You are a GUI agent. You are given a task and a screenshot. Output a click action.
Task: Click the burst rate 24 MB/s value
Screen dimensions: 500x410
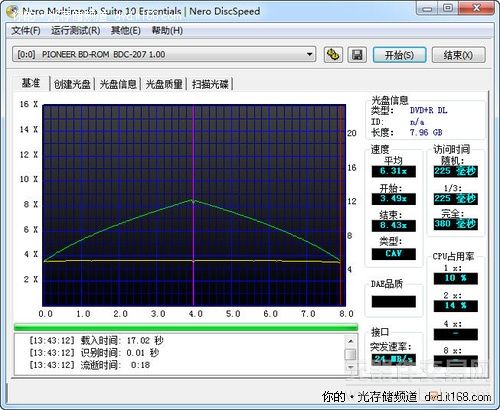click(x=394, y=359)
